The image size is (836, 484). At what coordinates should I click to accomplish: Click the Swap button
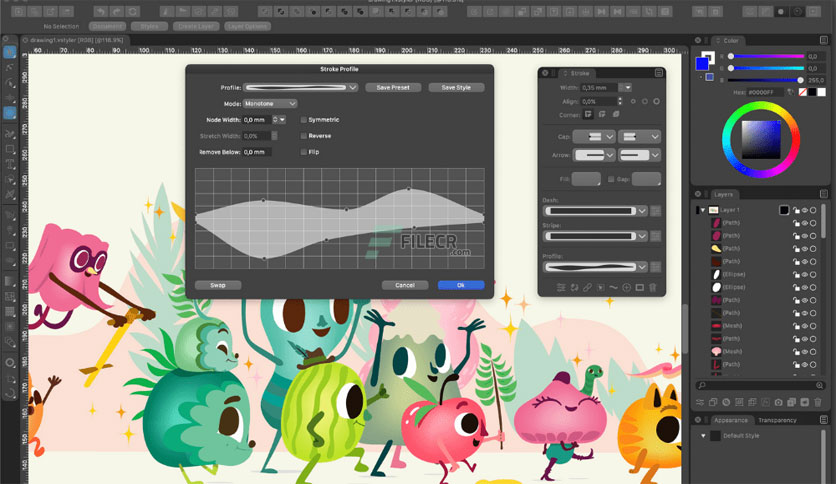point(218,285)
